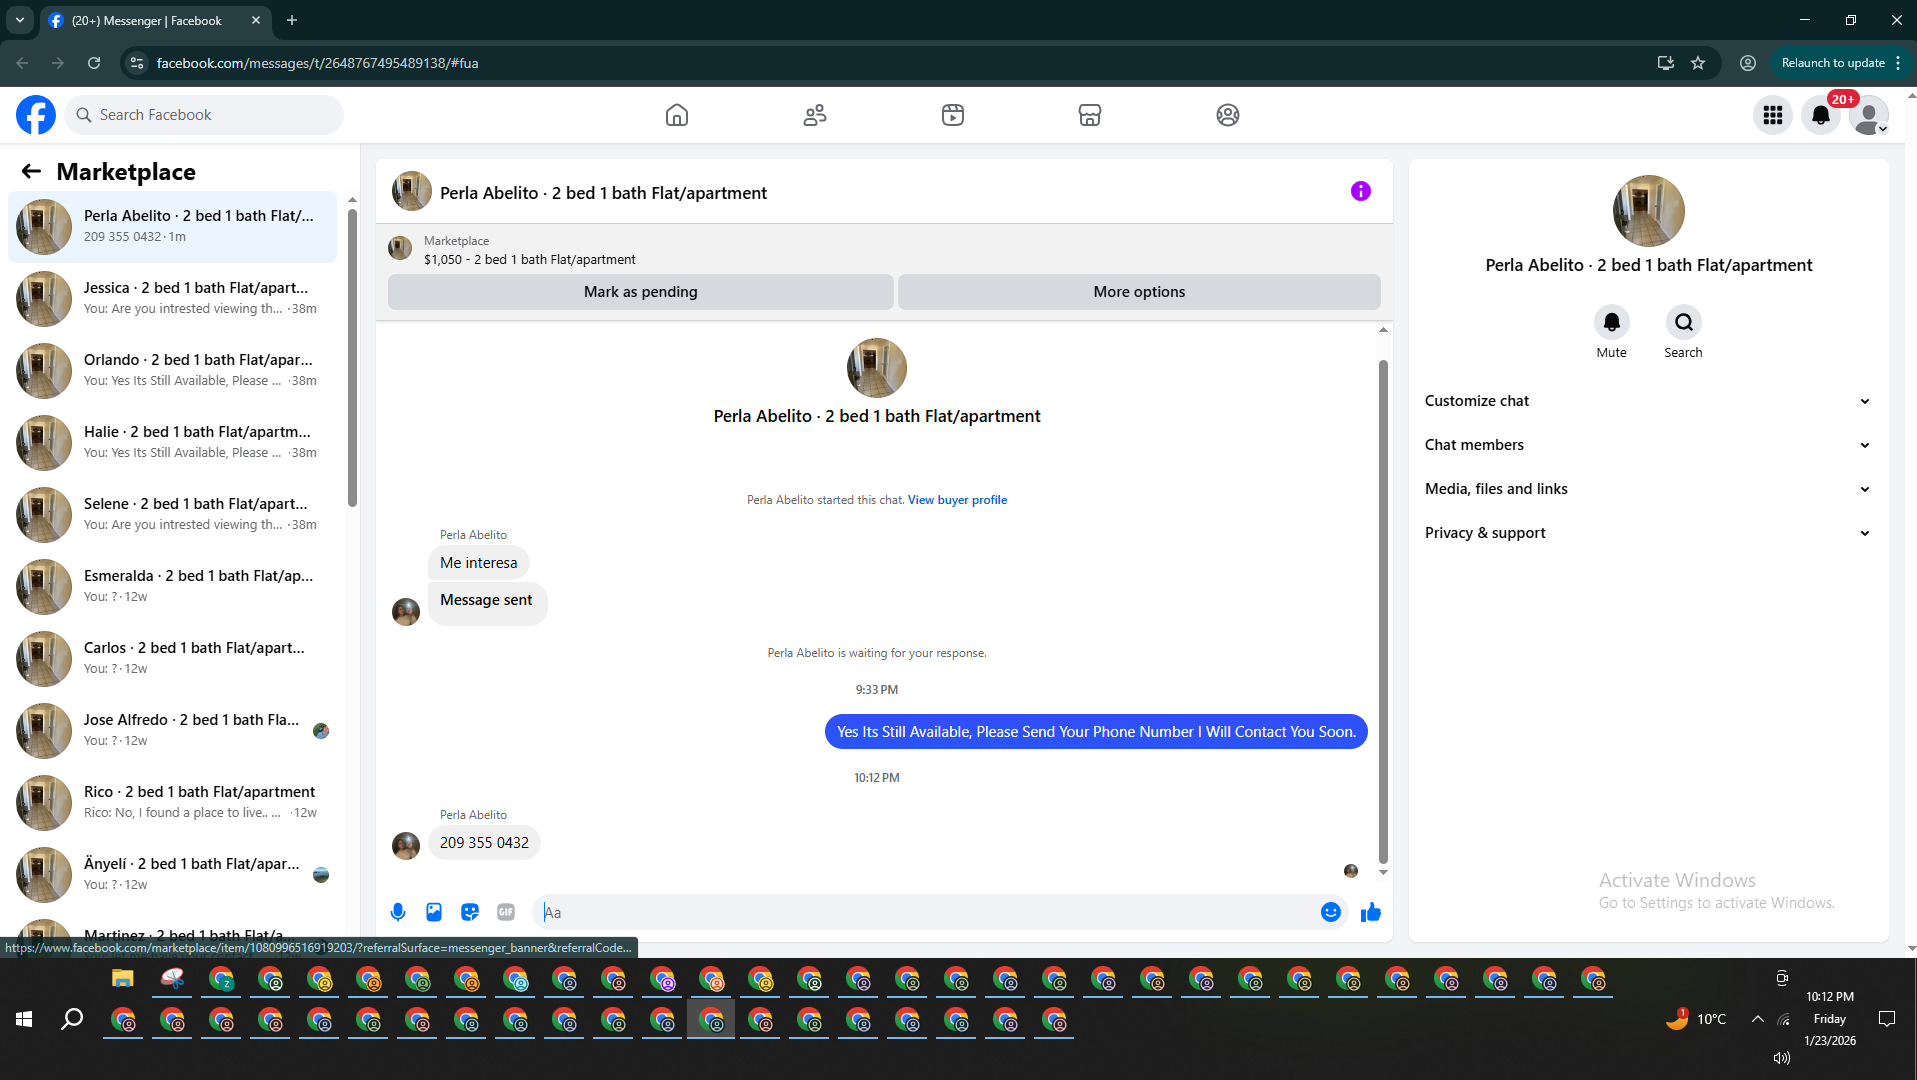Open a new browser tab
This screenshot has height=1080, width=1917.
click(292, 20)
